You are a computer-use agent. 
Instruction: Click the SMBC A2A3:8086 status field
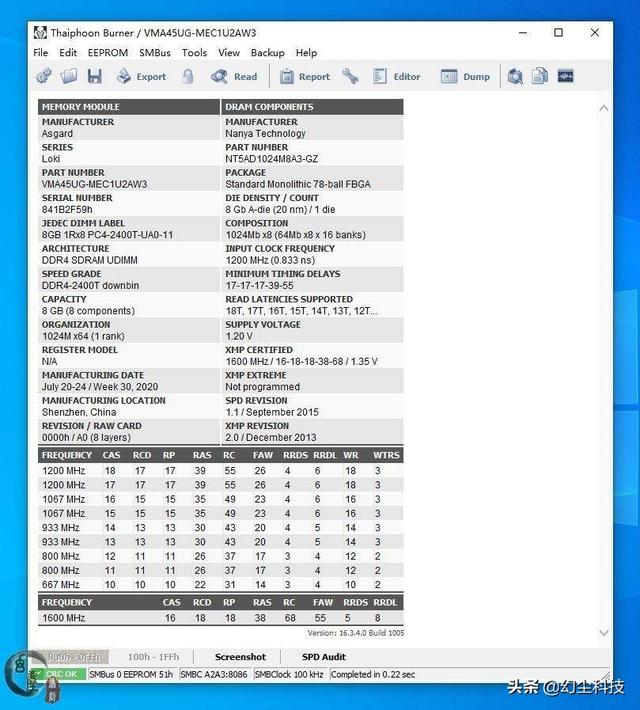click(x=214, y=674)
